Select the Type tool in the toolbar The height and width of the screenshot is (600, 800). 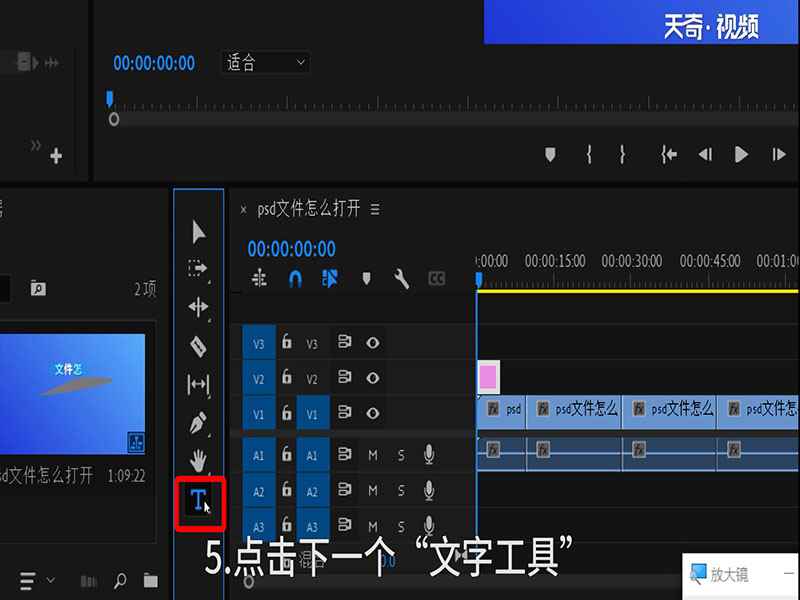197,503
